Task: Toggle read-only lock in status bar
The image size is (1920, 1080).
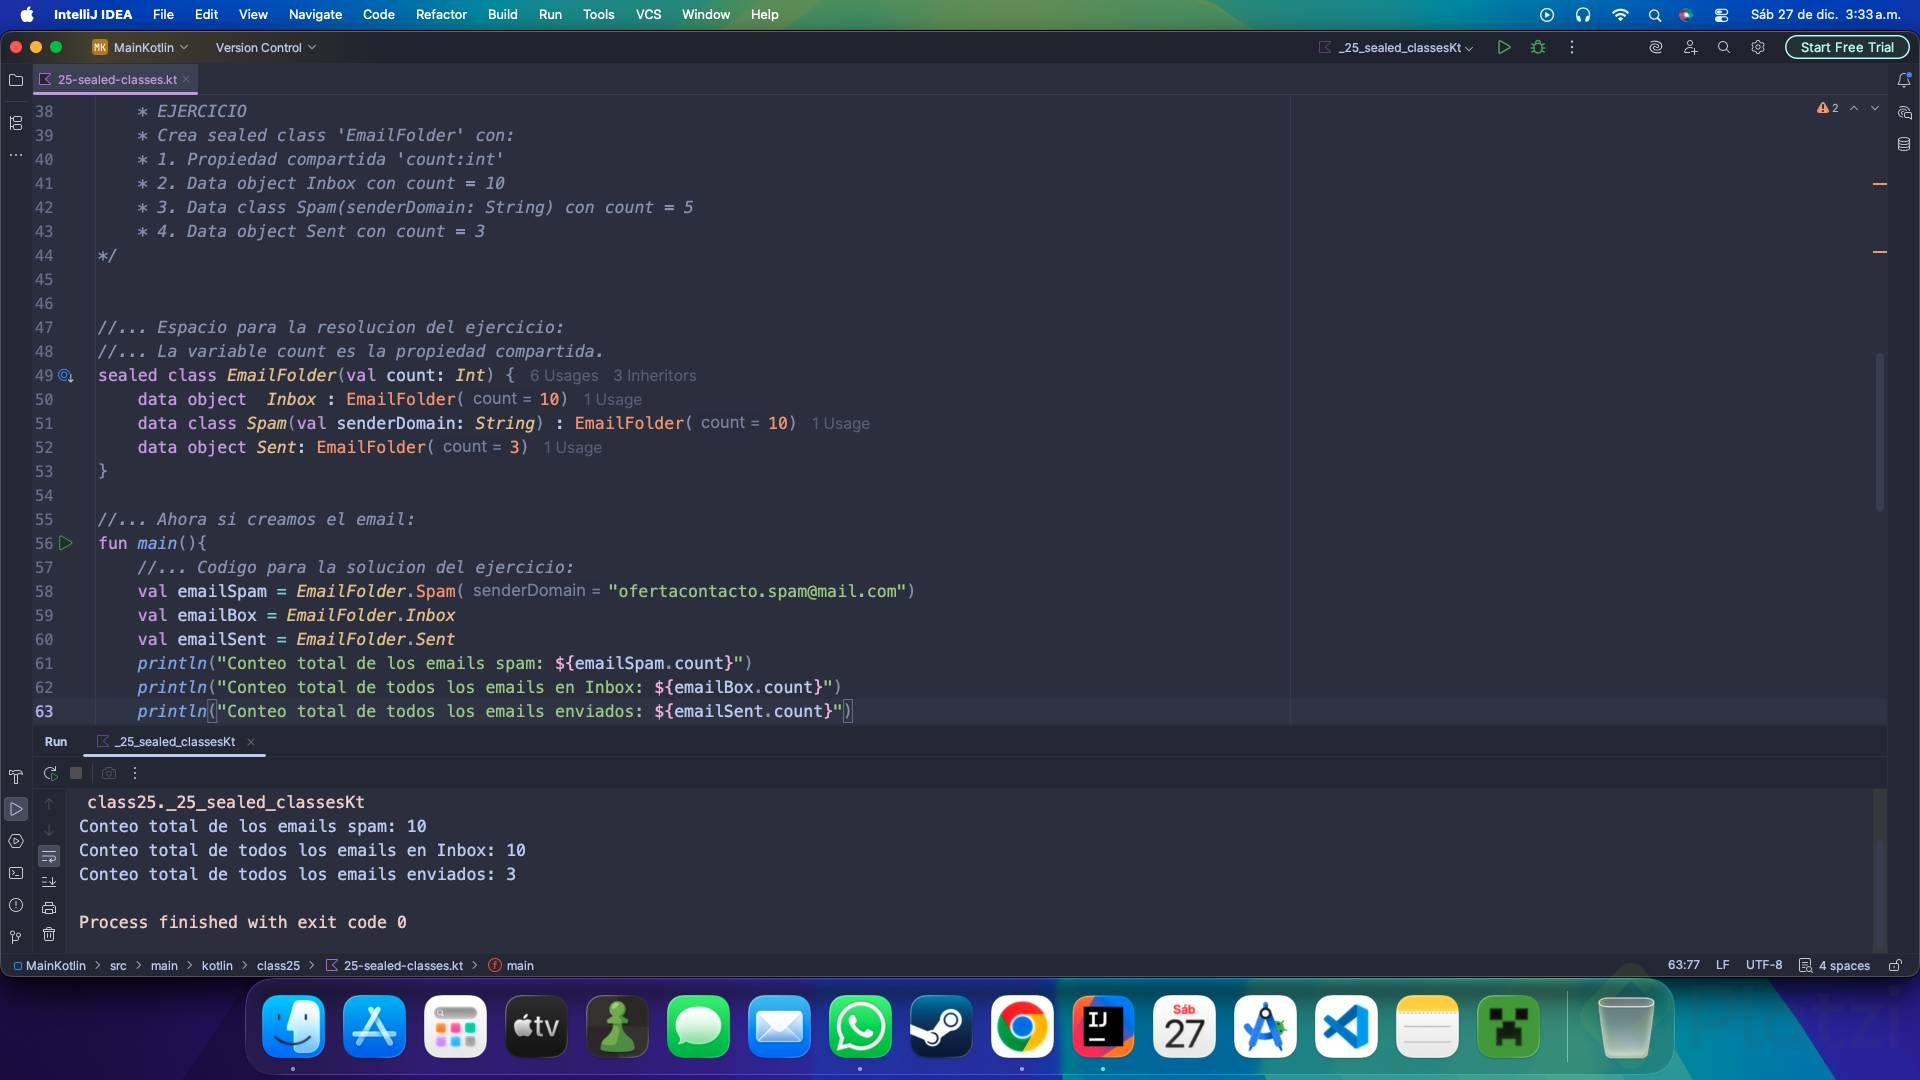Action: coord(1894,965)
